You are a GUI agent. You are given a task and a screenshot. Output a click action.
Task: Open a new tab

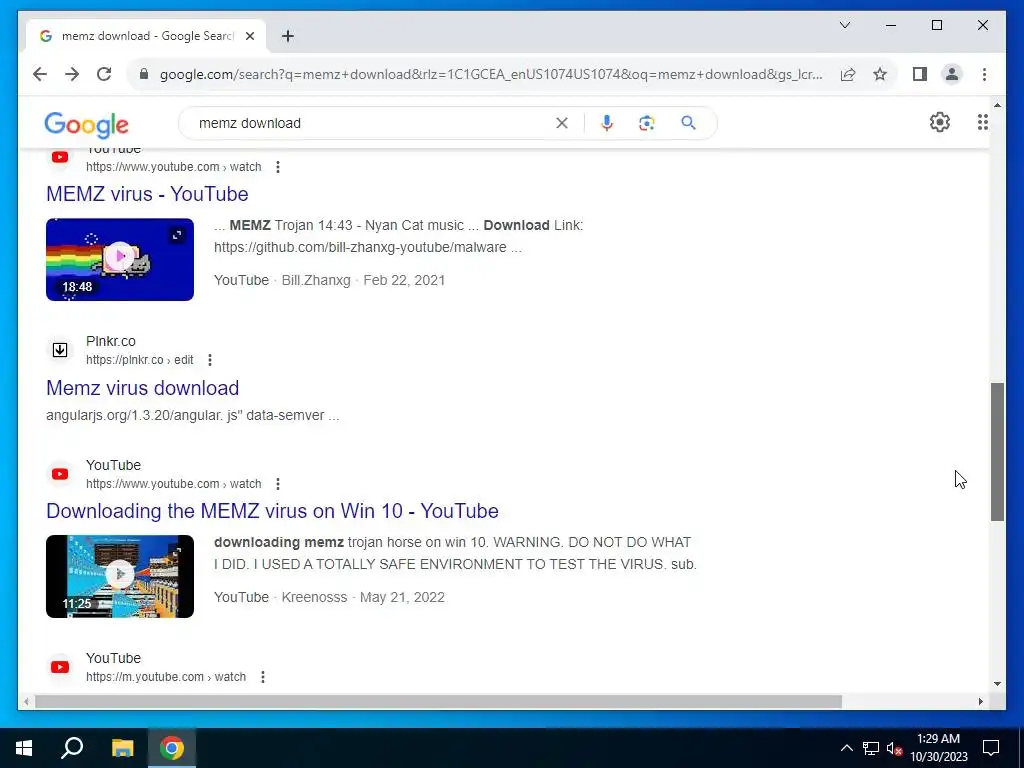[287, 37]
